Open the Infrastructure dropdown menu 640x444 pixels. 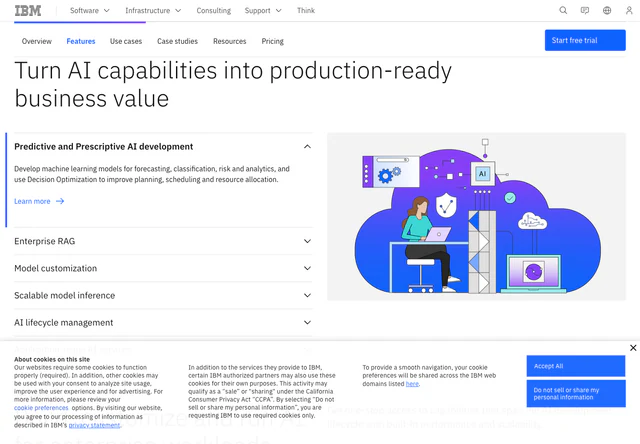tap(153, 11)
